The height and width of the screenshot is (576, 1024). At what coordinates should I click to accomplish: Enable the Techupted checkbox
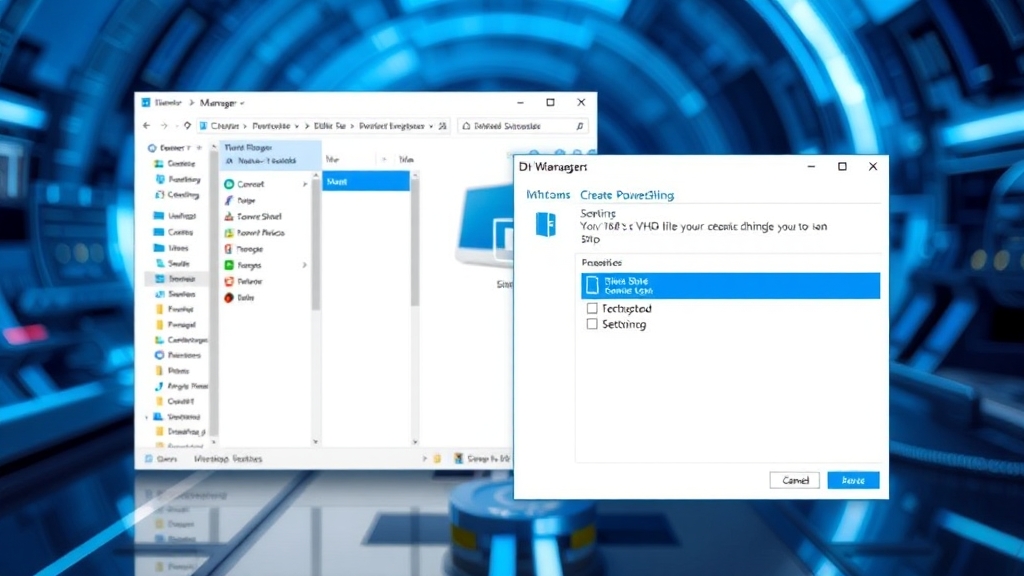[592, 309]
